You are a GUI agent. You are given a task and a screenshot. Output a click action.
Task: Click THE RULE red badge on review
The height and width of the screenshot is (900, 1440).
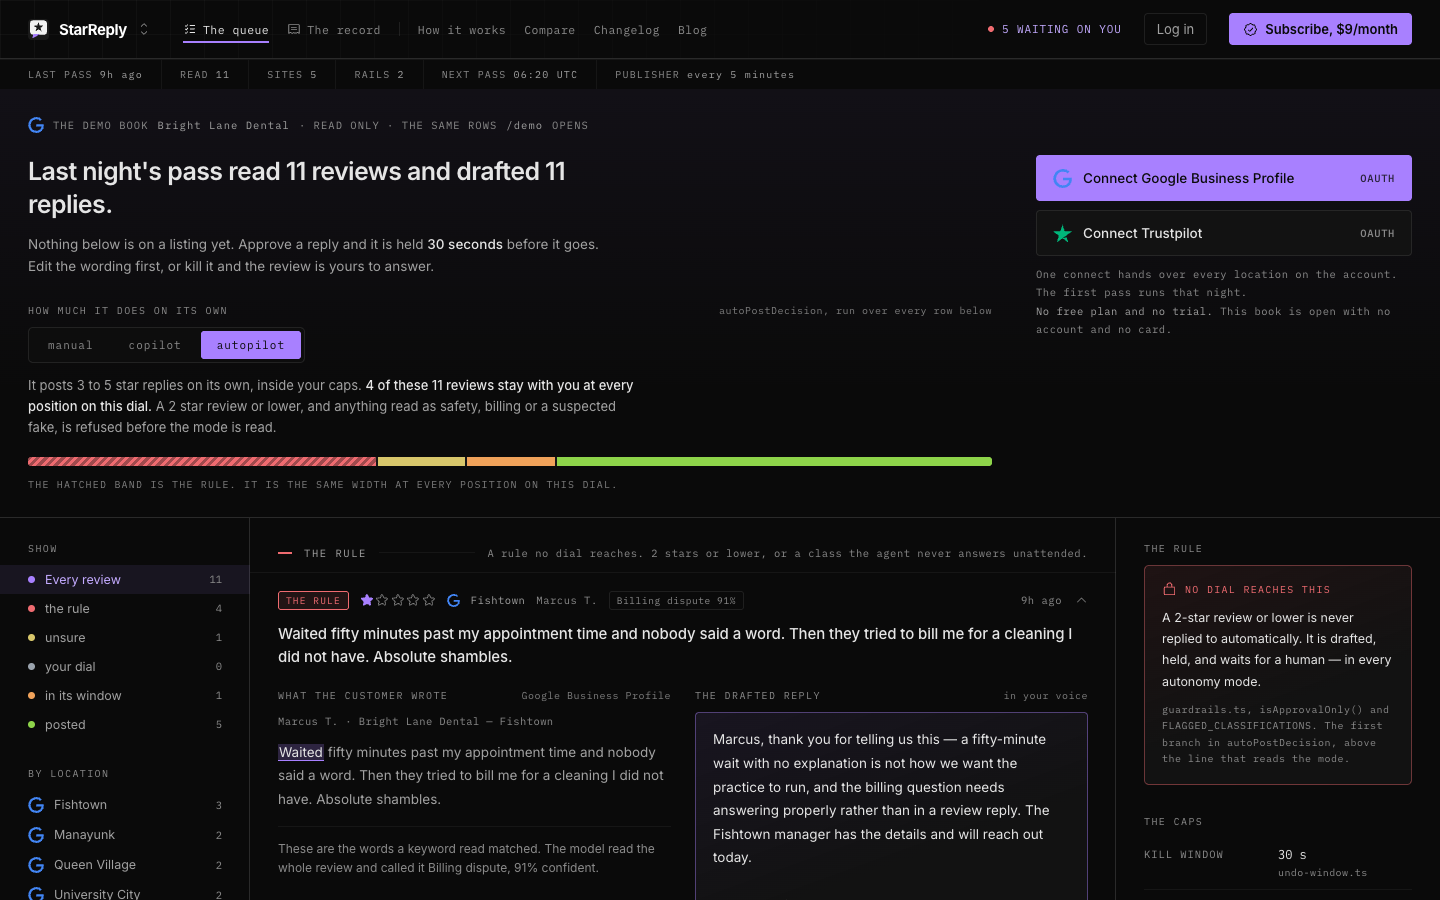313,600
